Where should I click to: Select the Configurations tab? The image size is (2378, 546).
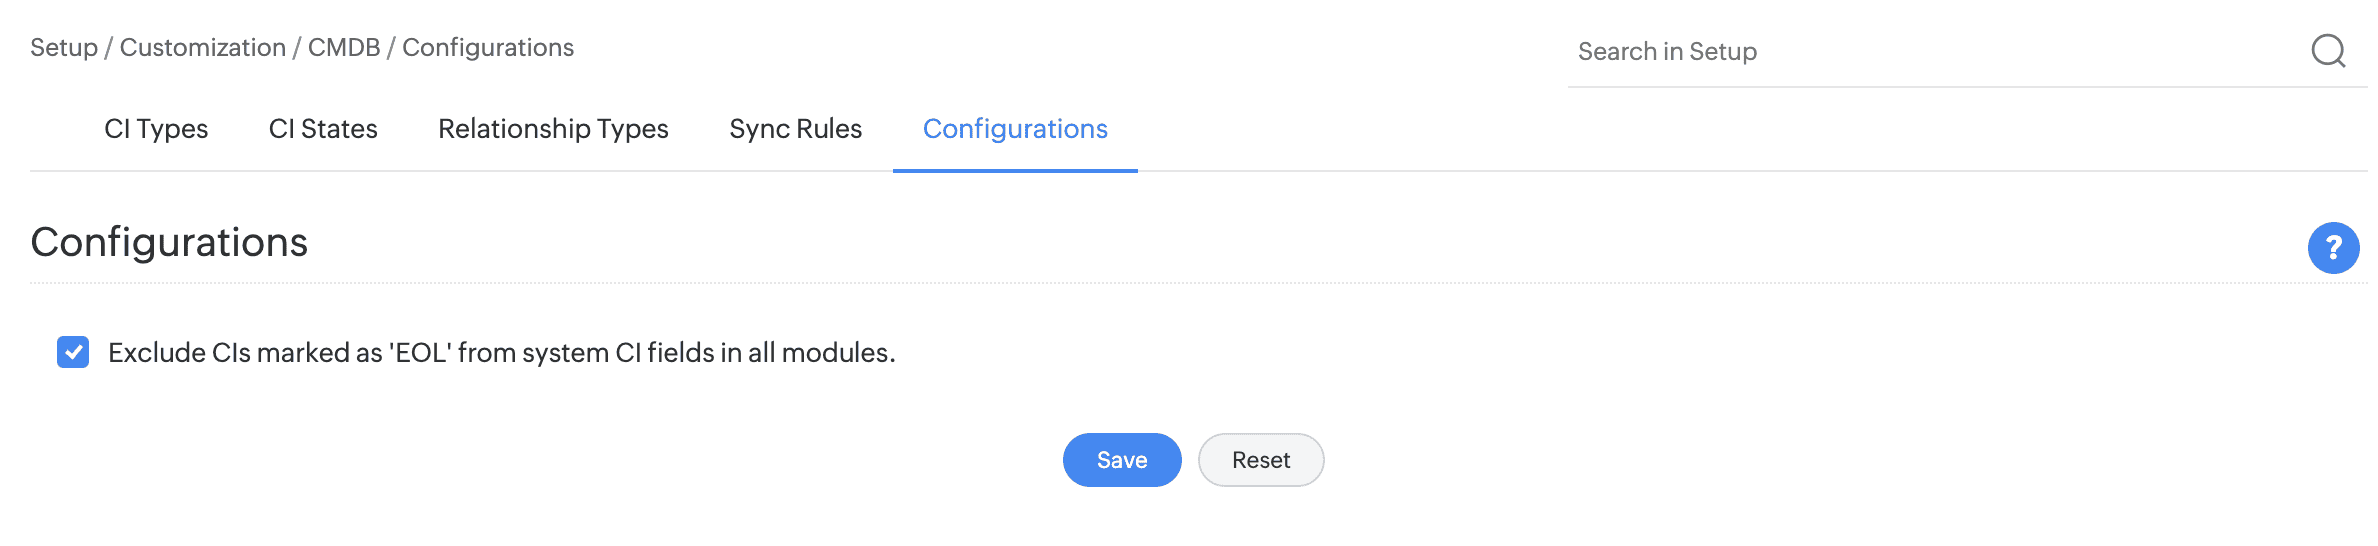1015,129
